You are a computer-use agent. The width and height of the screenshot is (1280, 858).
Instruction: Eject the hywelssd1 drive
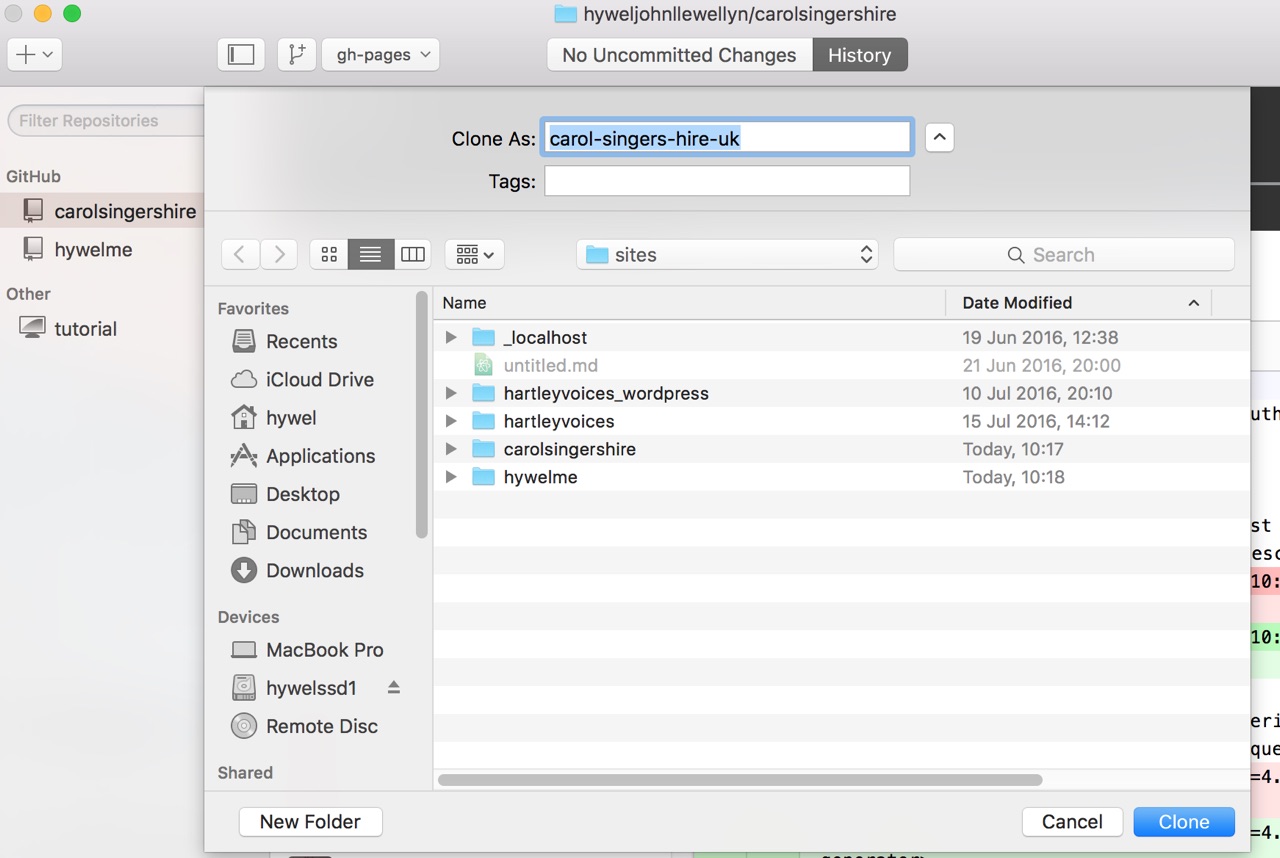(394, 687)
